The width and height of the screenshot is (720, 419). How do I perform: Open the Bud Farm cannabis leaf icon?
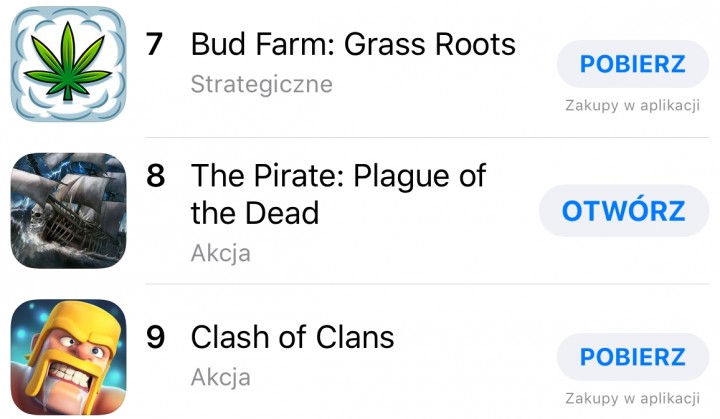(x=68, y=64)
